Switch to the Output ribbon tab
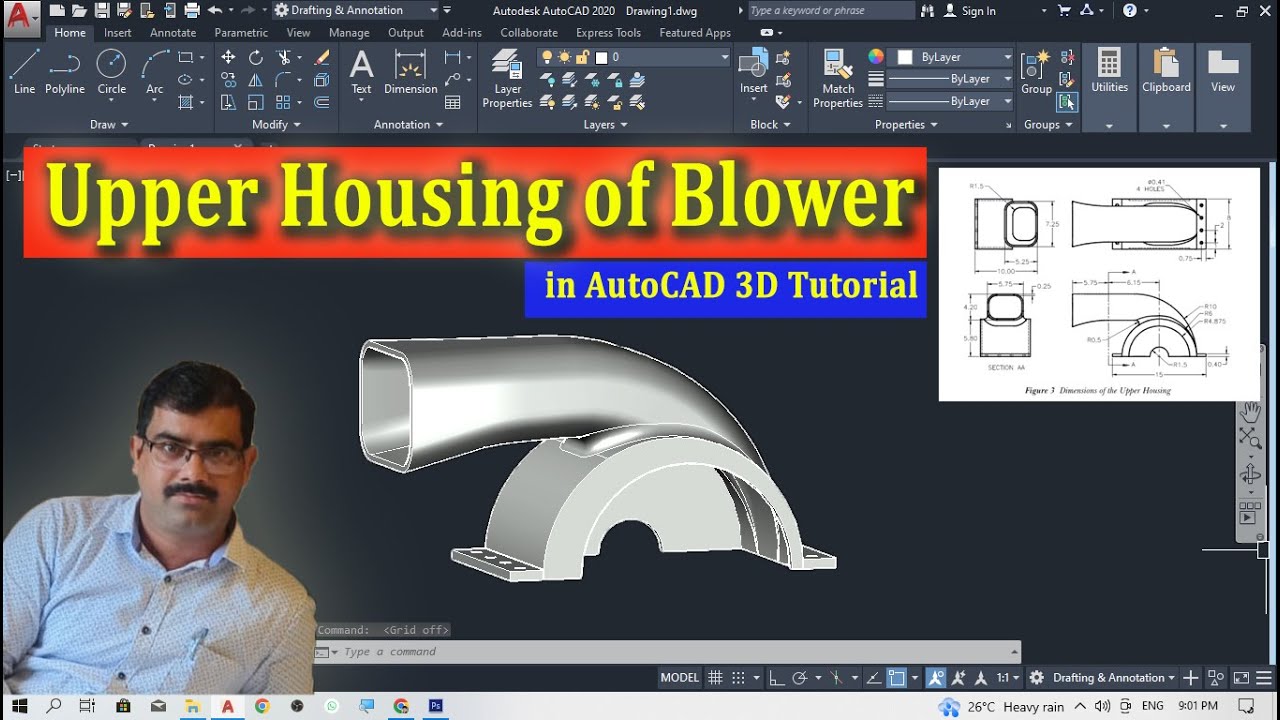Viewport: 1280px width, 720px height. tap(406, 33)
